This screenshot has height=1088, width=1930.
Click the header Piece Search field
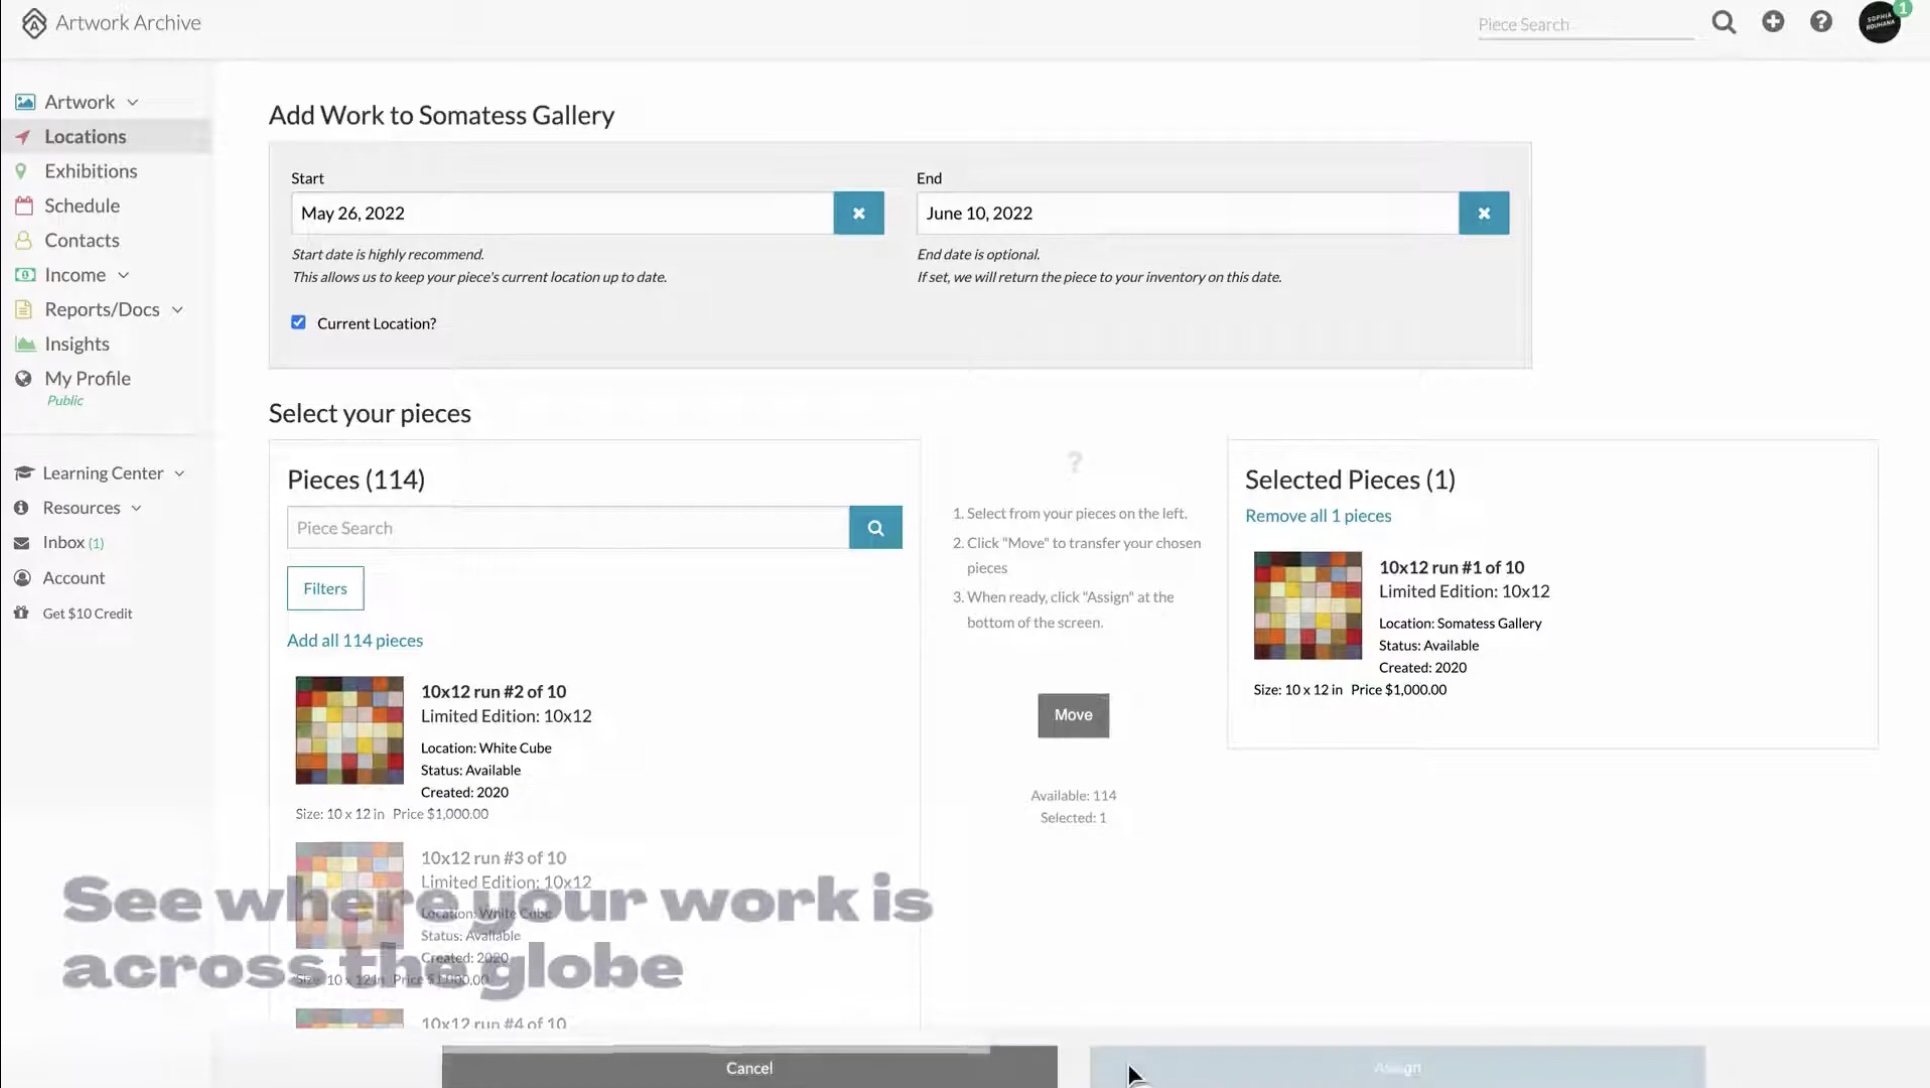click(x=1586, y=24)
